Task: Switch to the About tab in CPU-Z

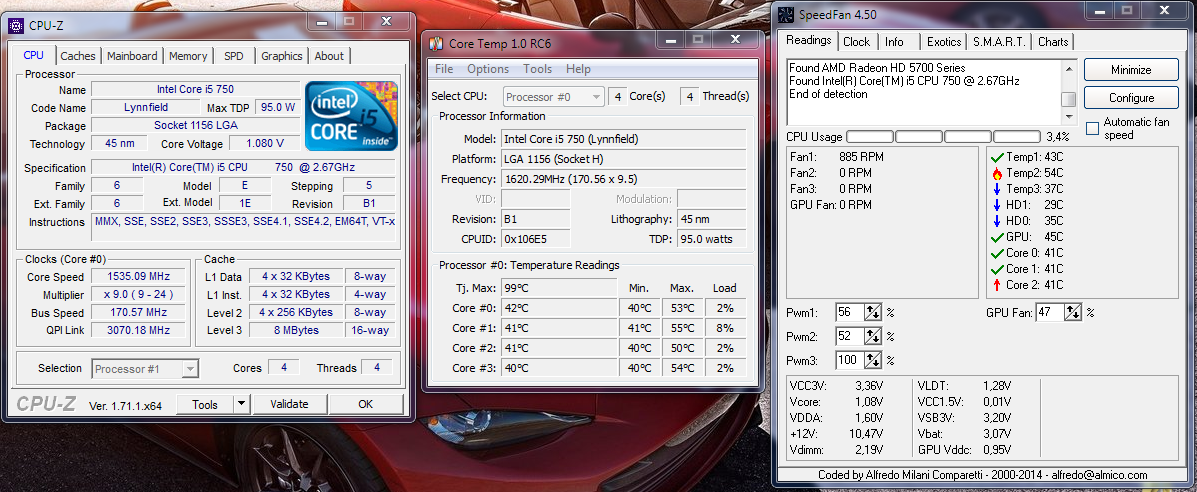Action: point(329,56)
